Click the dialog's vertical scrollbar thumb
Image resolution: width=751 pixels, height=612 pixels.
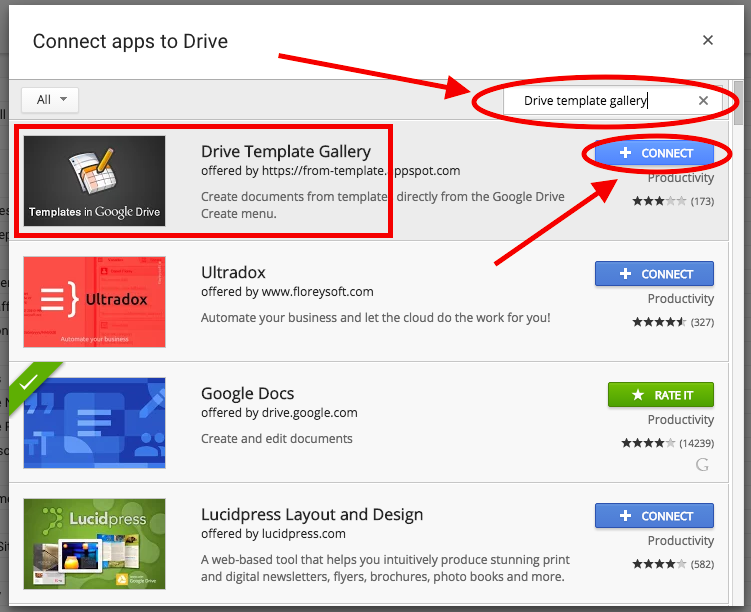[738, 103]
